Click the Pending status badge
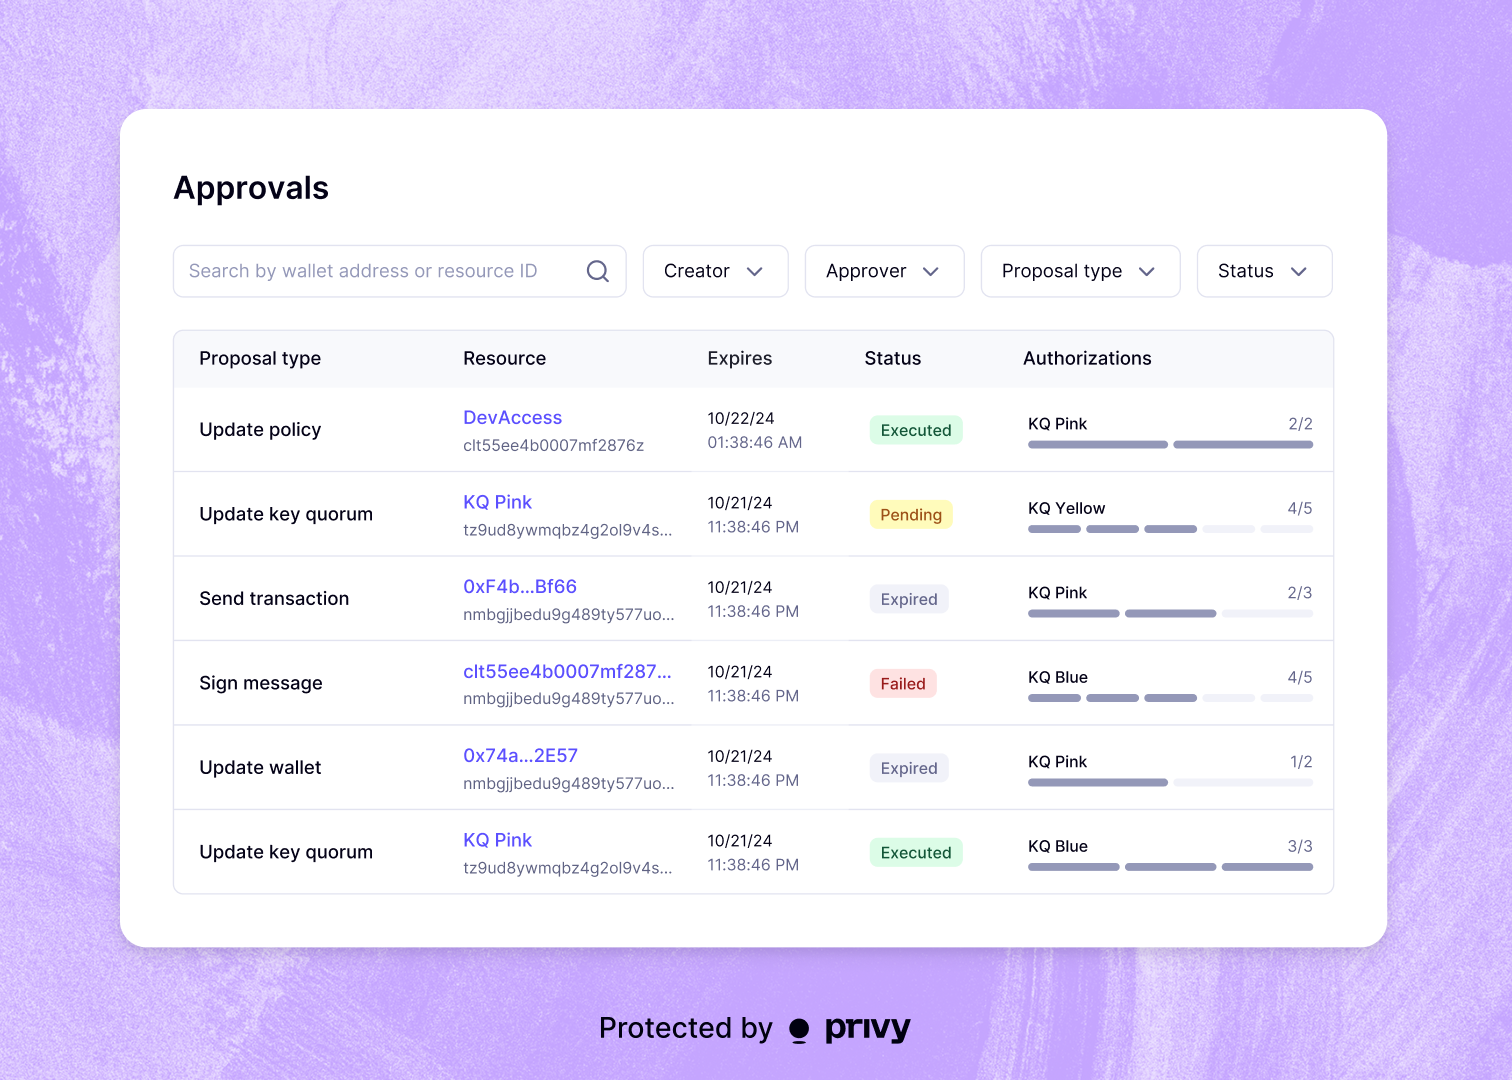This screenshot has width=1512, height=1080. point(911,515)
